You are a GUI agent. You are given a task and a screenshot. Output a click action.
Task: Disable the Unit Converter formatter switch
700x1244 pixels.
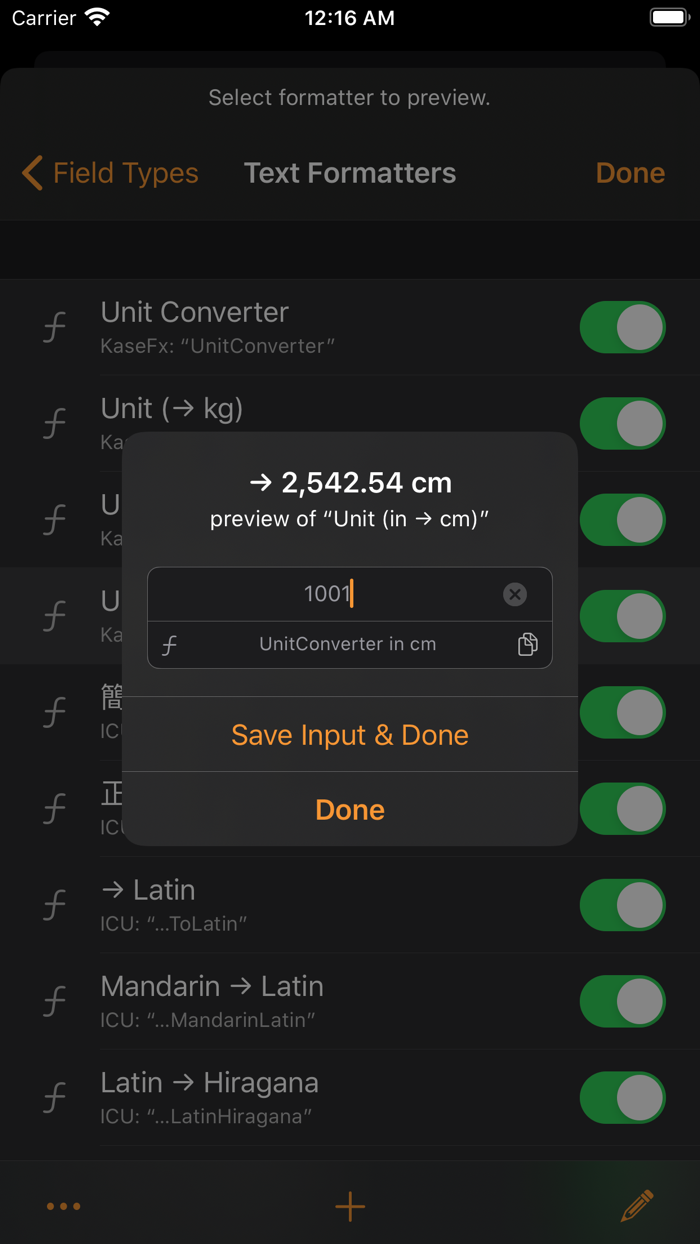point(622,327)
